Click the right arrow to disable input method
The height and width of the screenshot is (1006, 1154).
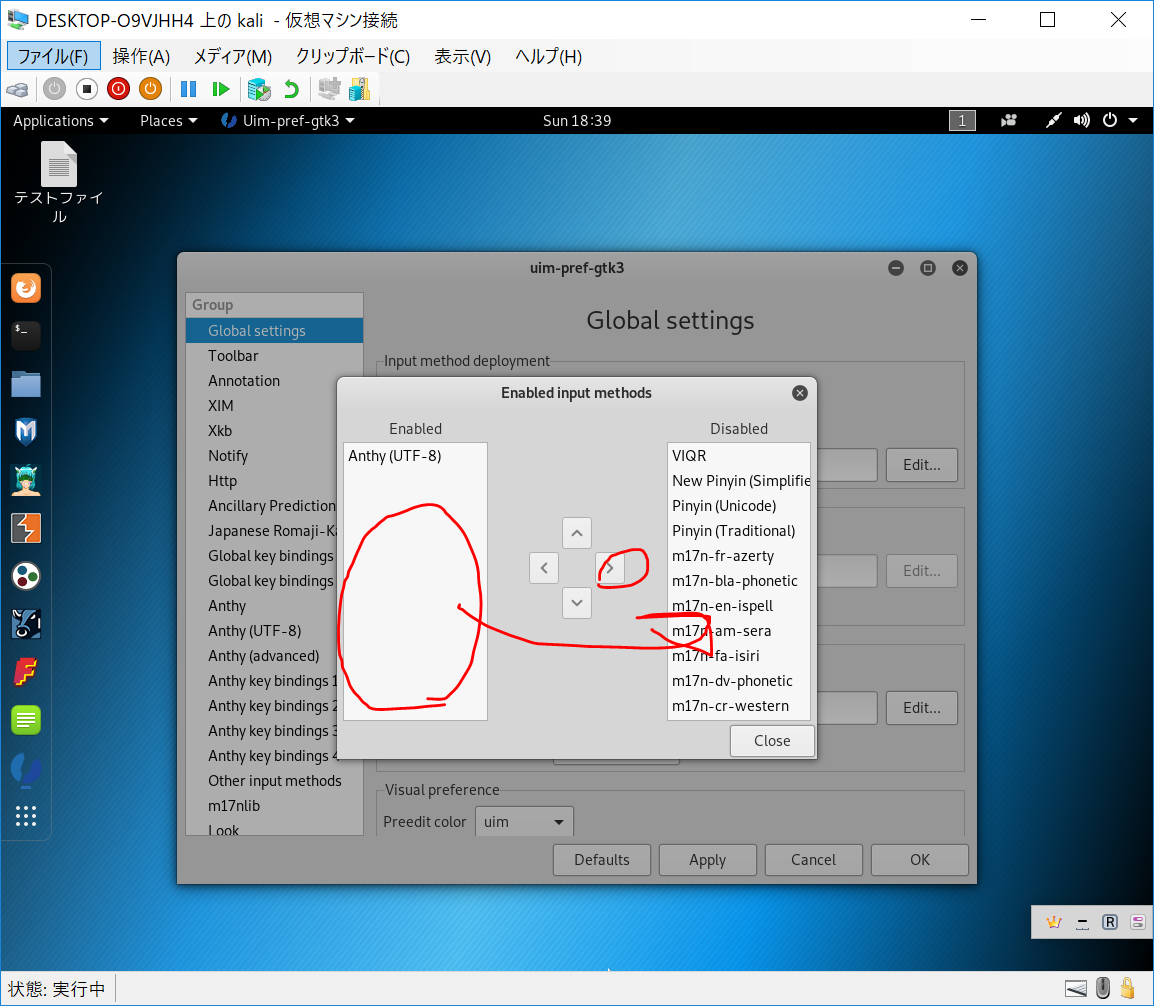pos(610,568)
